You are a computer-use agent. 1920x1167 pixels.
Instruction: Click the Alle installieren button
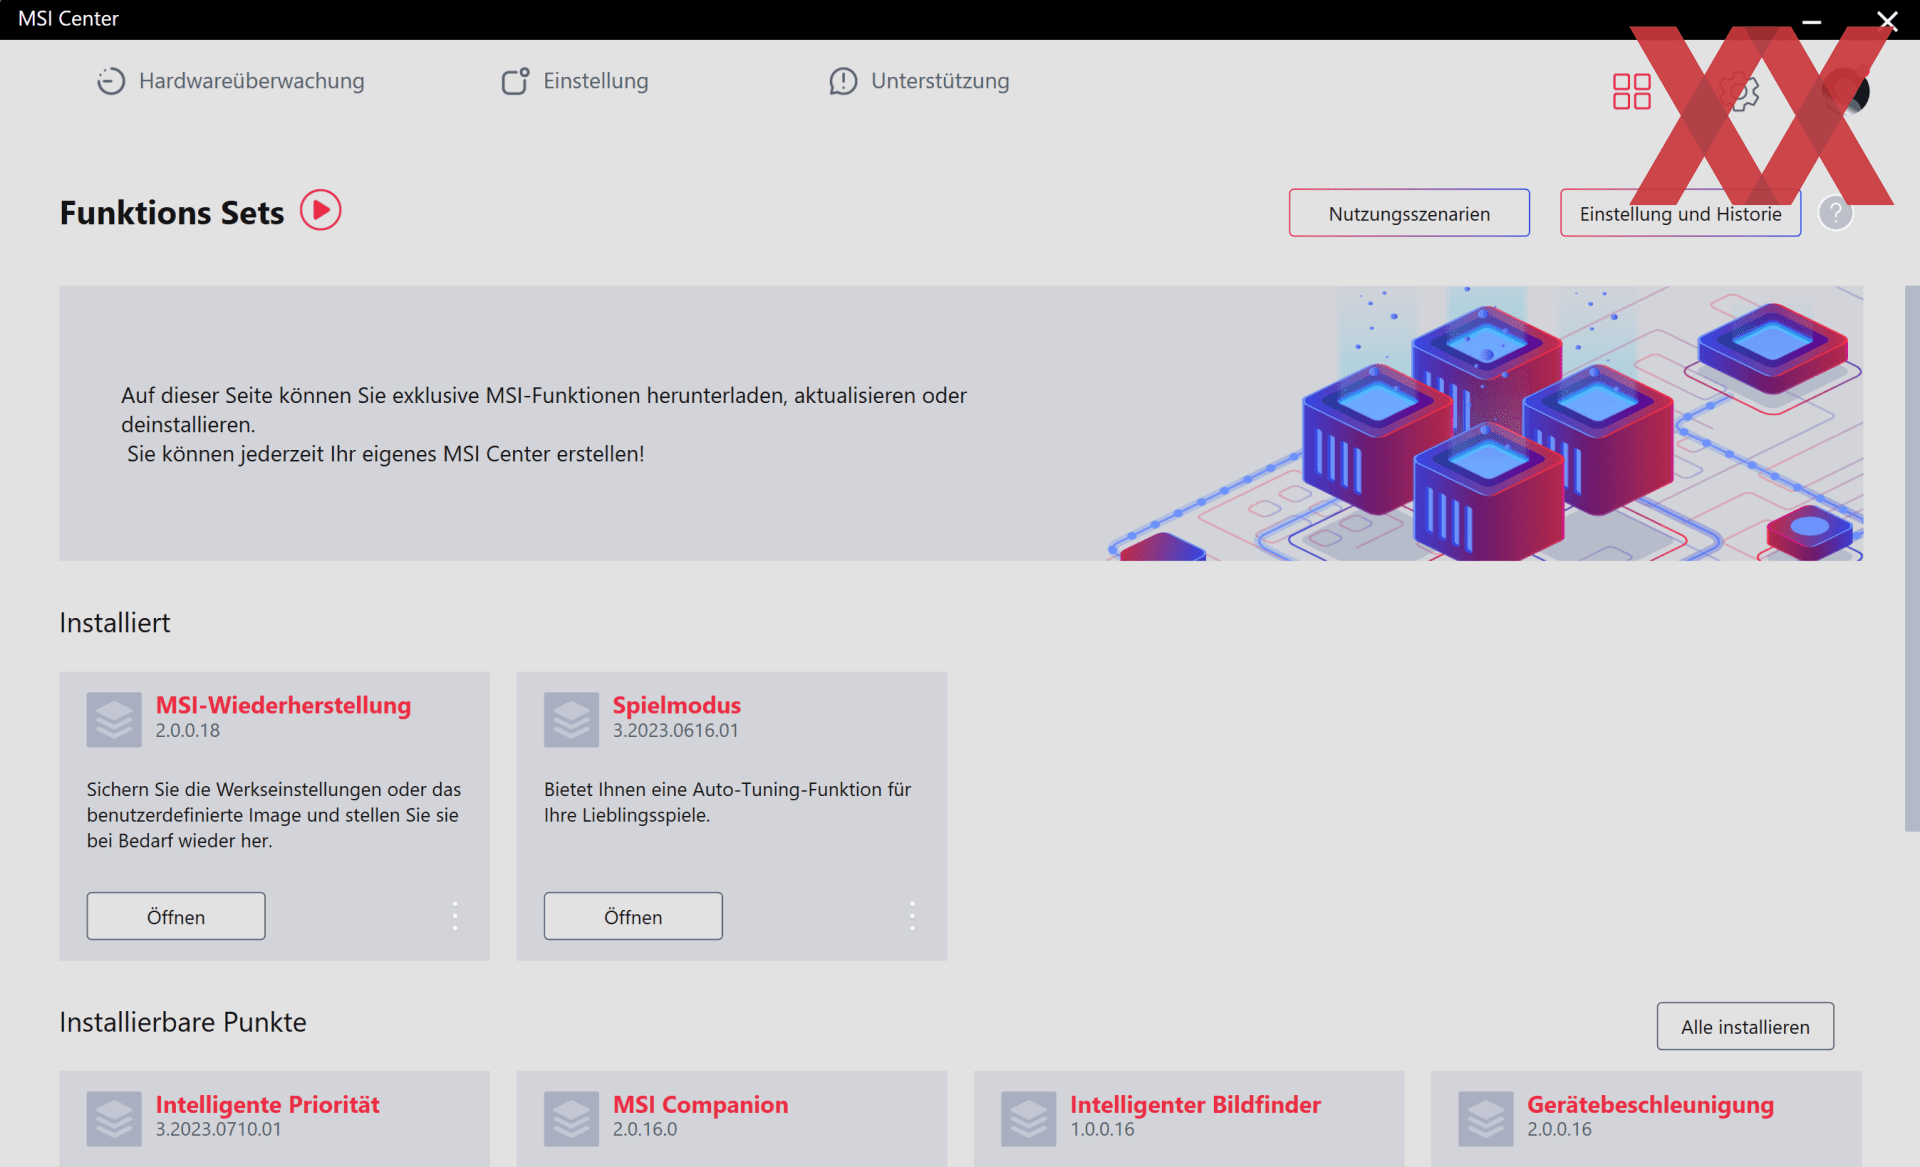(1744, 1026)
